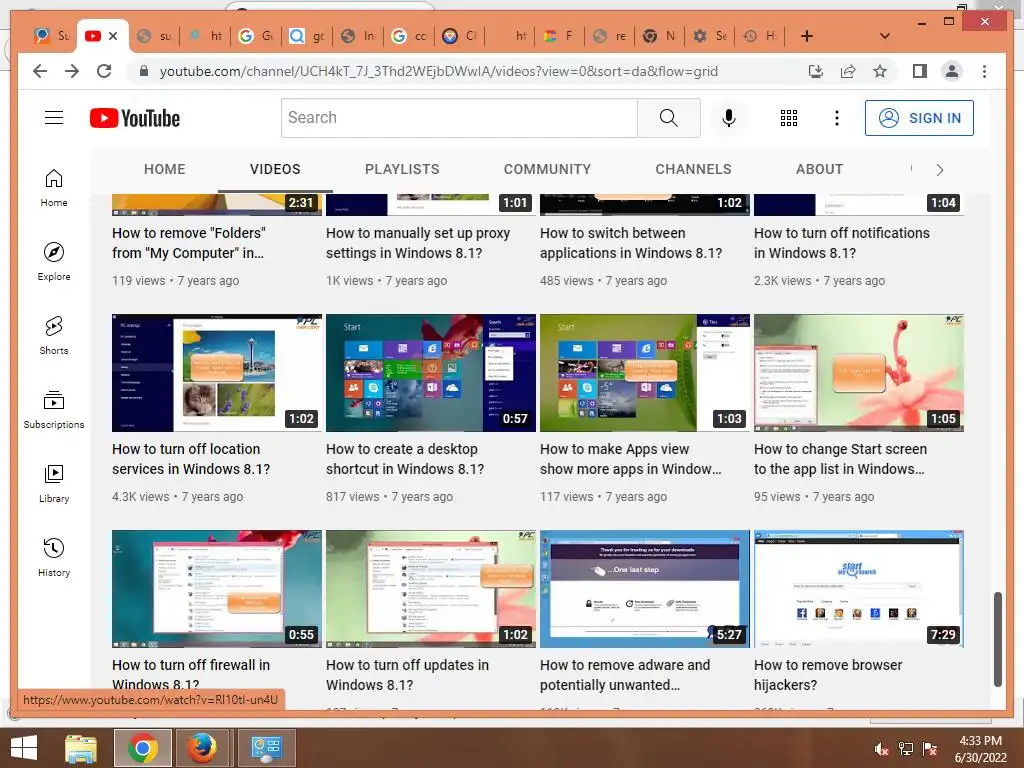Play the turn off updates thumbnail

[x=431, y=588]
